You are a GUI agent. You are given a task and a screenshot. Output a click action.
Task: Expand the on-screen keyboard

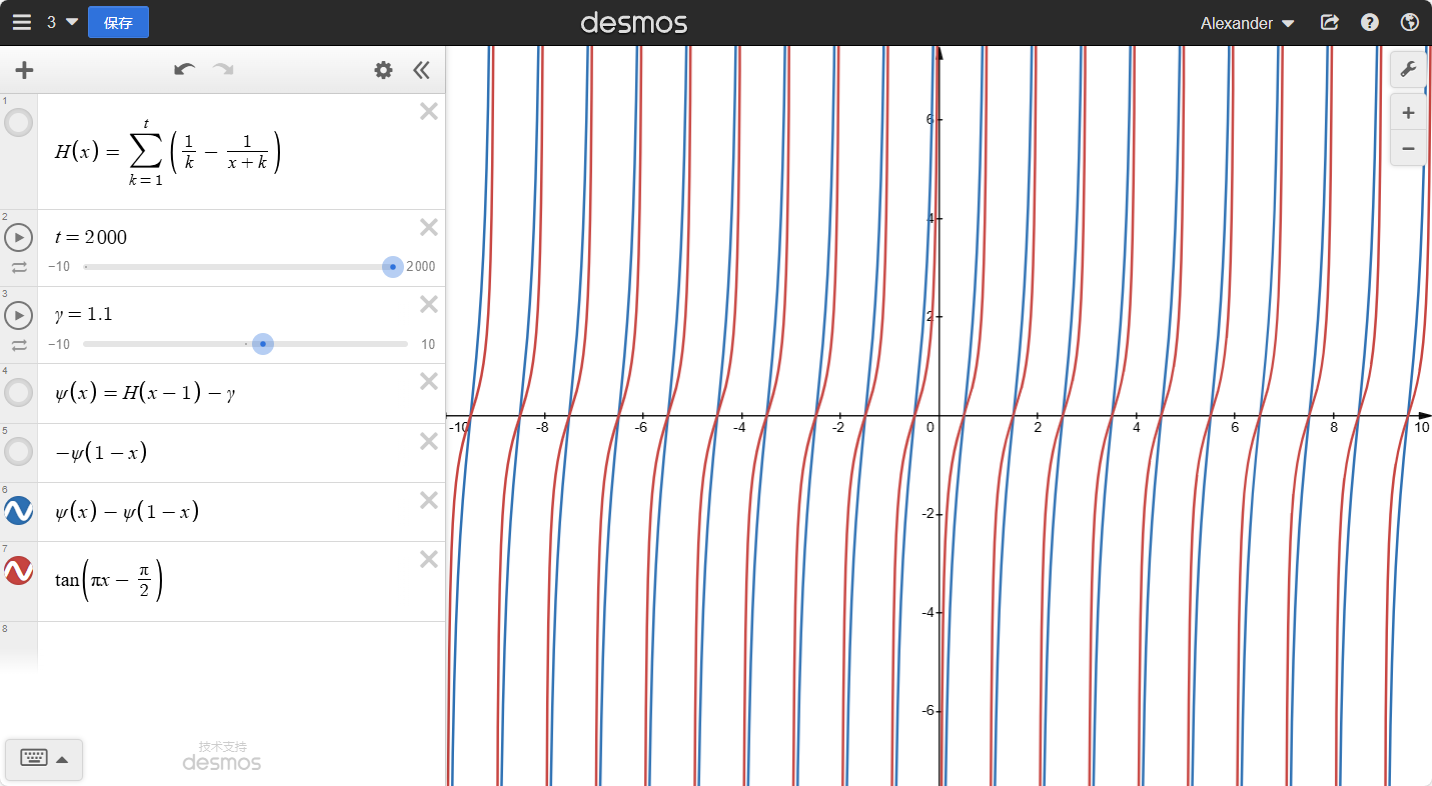[44, 759]
